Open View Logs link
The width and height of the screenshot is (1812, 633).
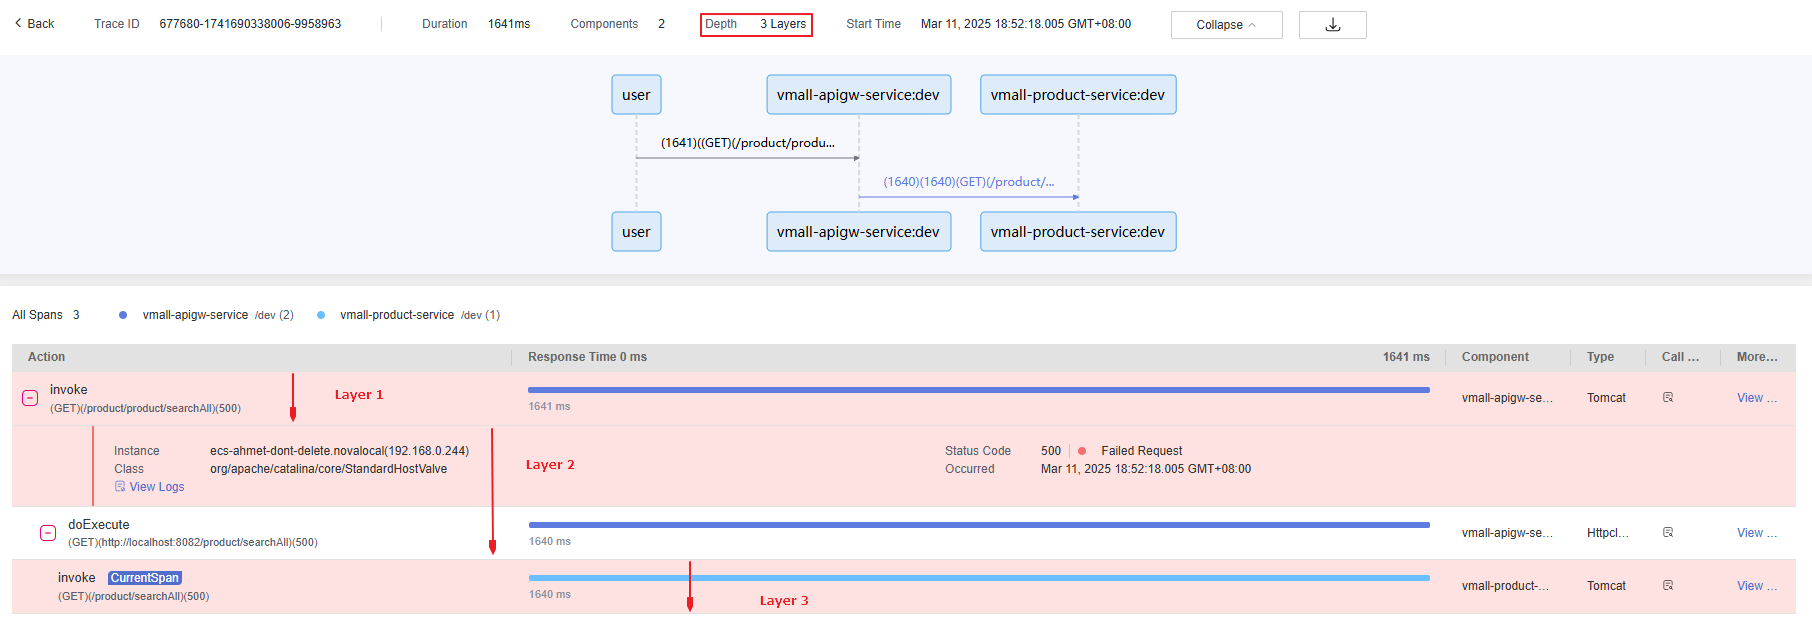[x=149, y=487]
